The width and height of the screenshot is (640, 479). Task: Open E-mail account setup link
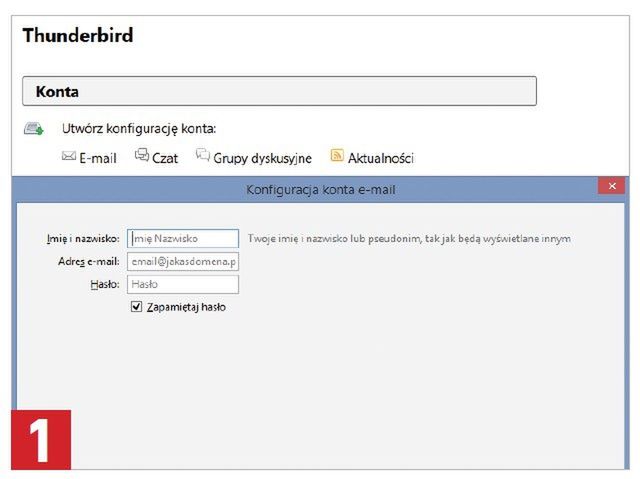(98, 158)
